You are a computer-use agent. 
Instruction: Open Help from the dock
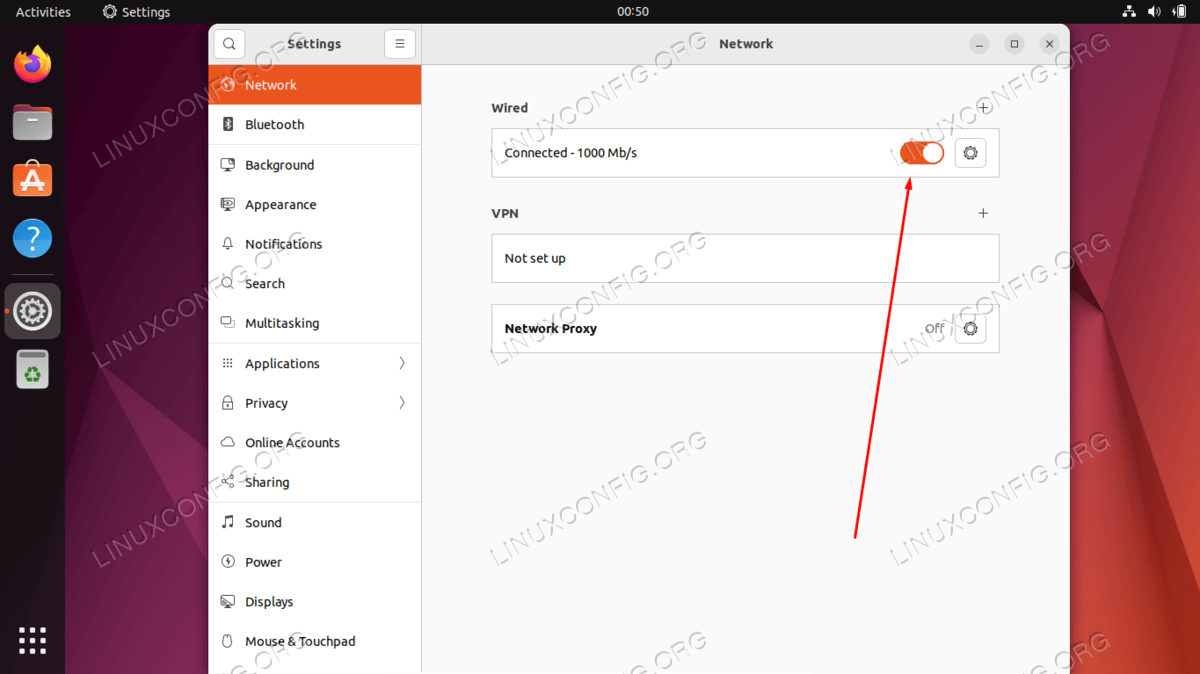(33, 239)
